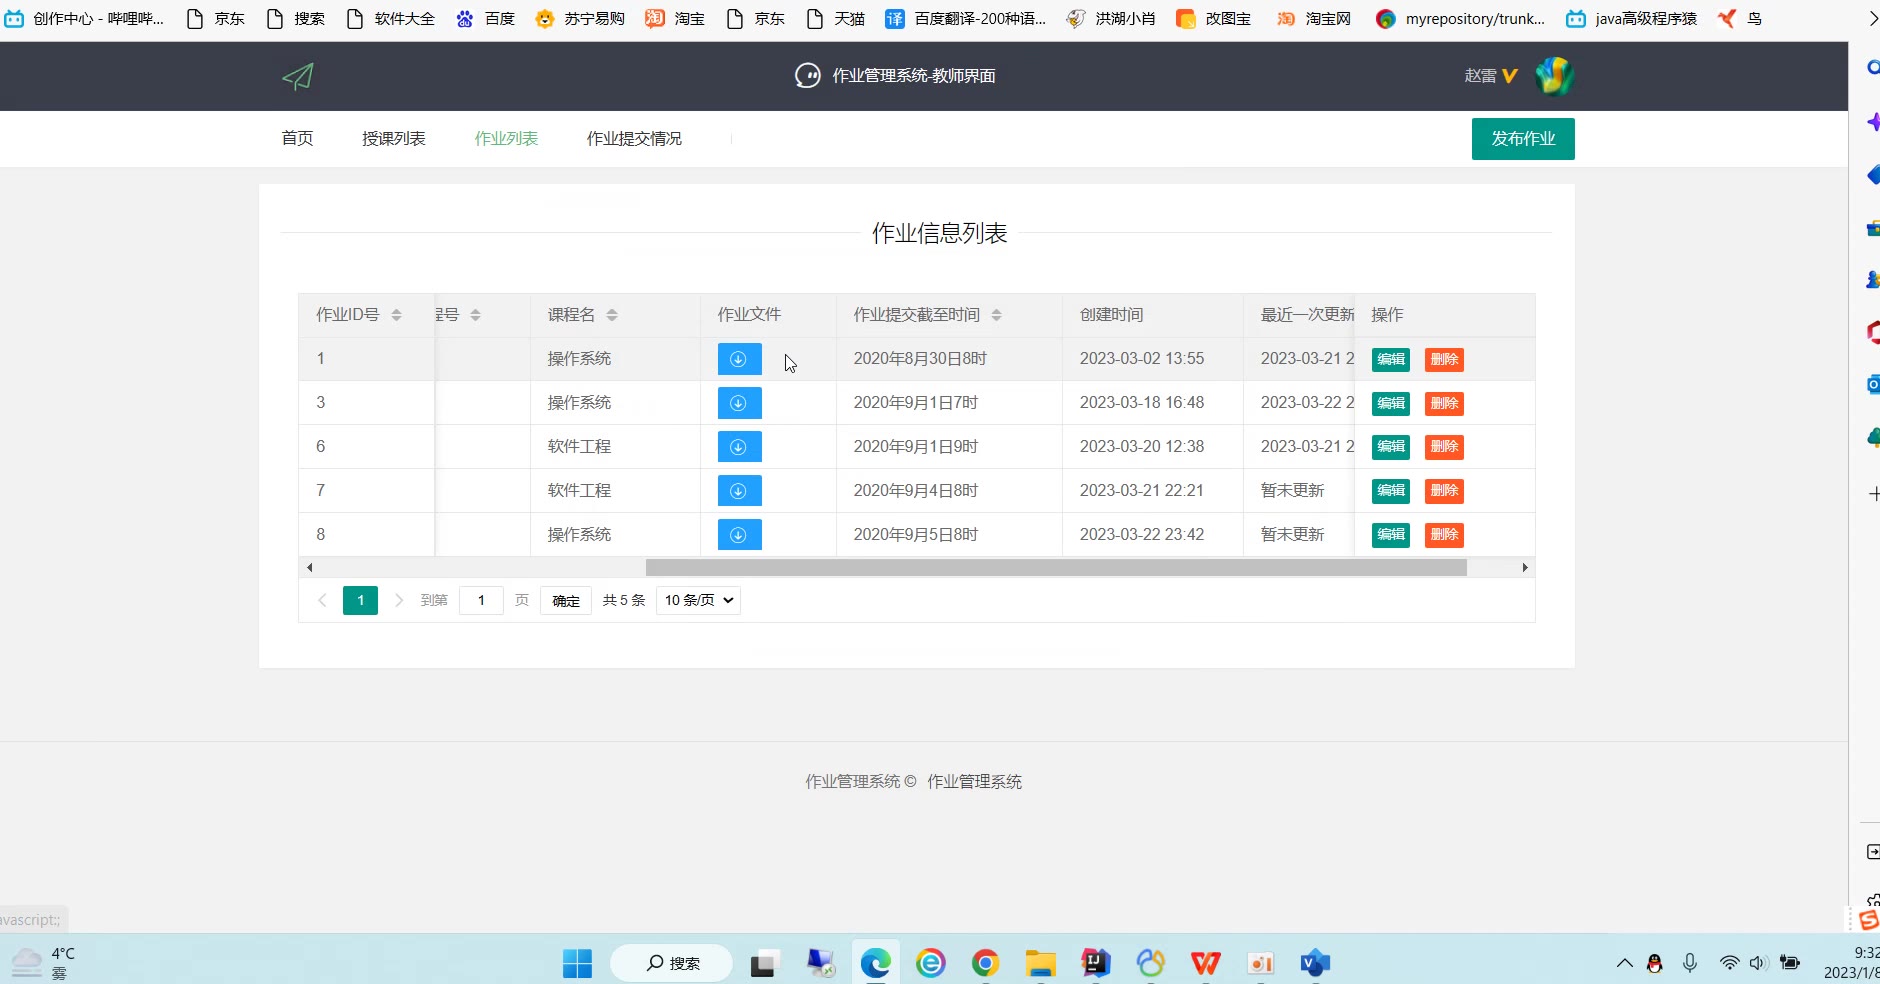Open the 作业提交情况 tab
The width and height of the screenshot is (1880, 984).
[634, 139]
